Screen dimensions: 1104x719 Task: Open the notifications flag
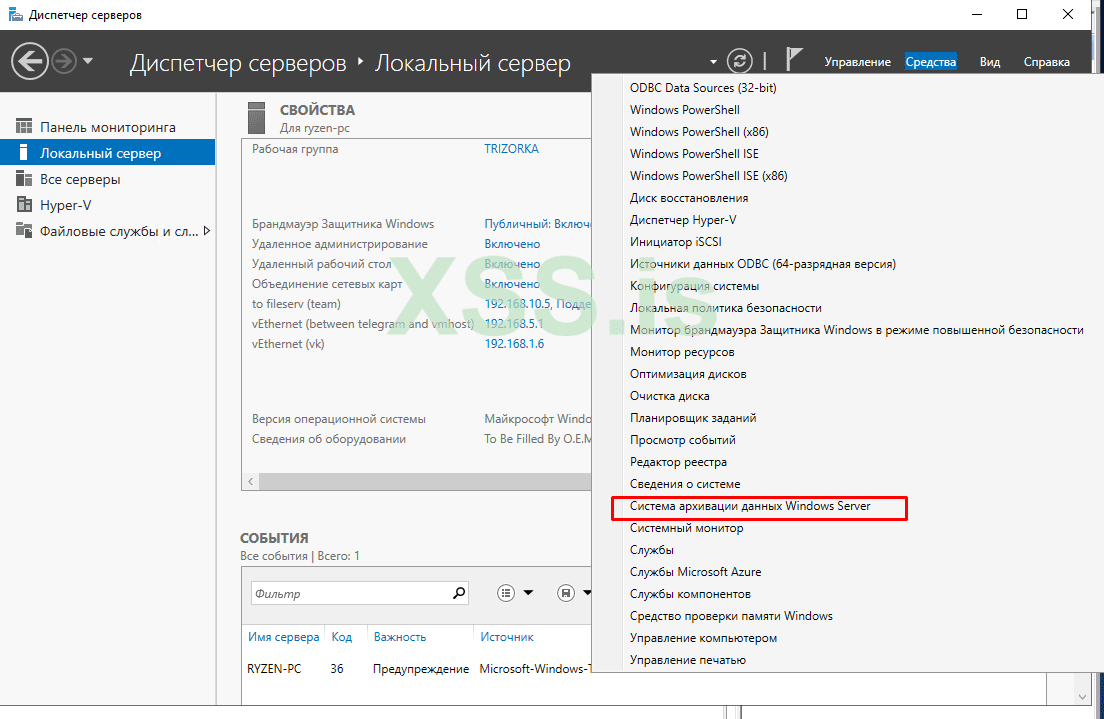coord(794,60)
